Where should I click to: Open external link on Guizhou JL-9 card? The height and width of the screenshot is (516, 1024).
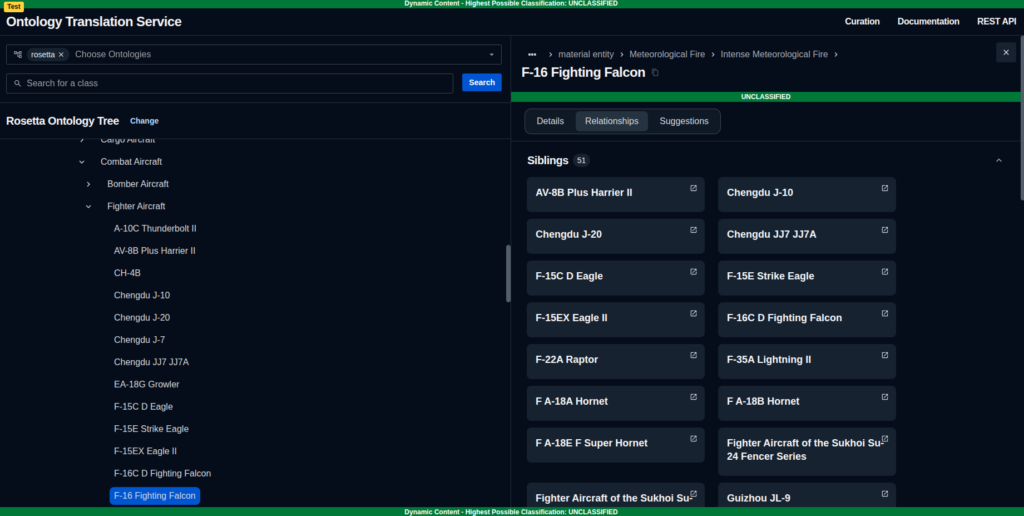885,494
